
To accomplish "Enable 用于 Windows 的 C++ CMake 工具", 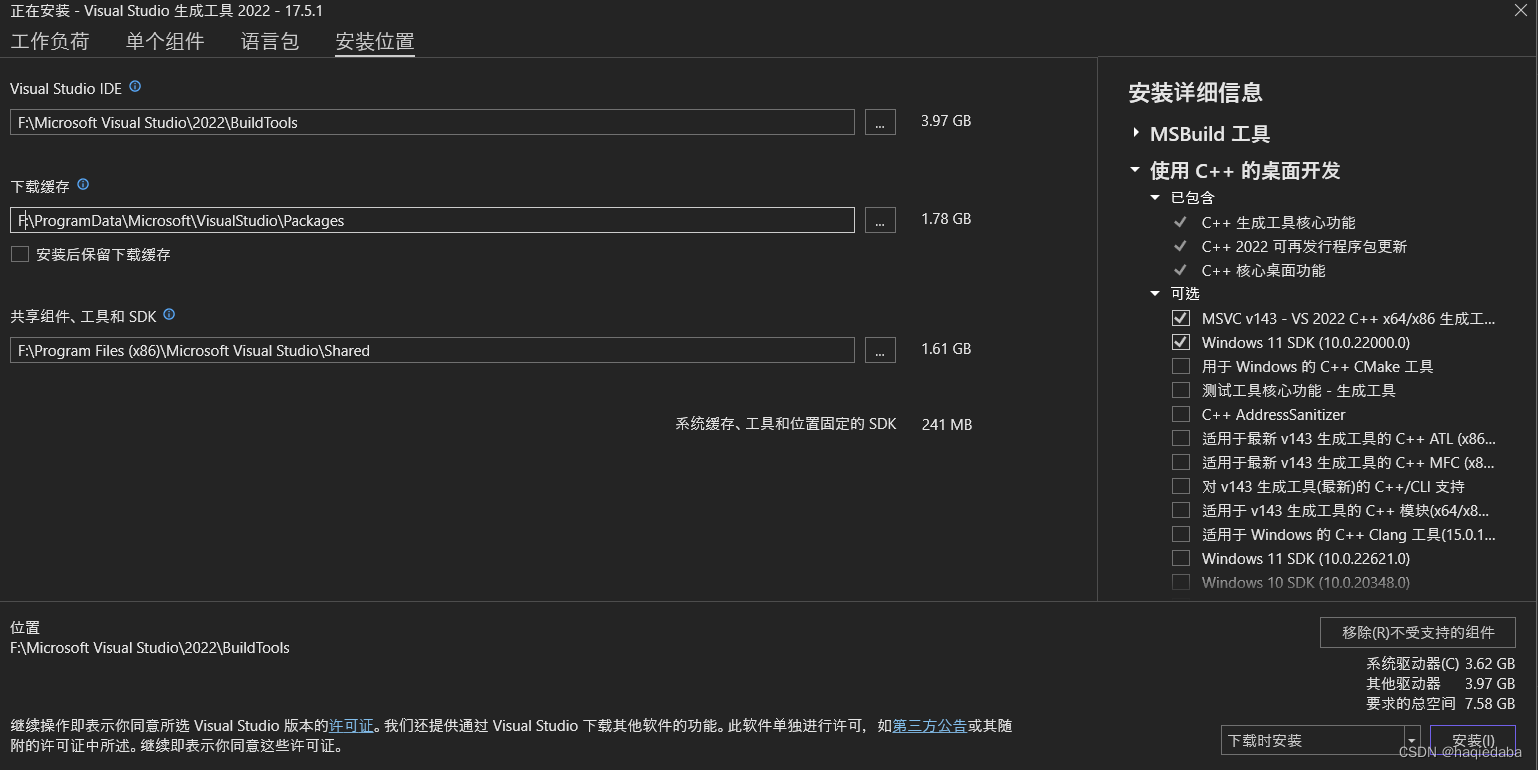I will [x=1181, y=366].
